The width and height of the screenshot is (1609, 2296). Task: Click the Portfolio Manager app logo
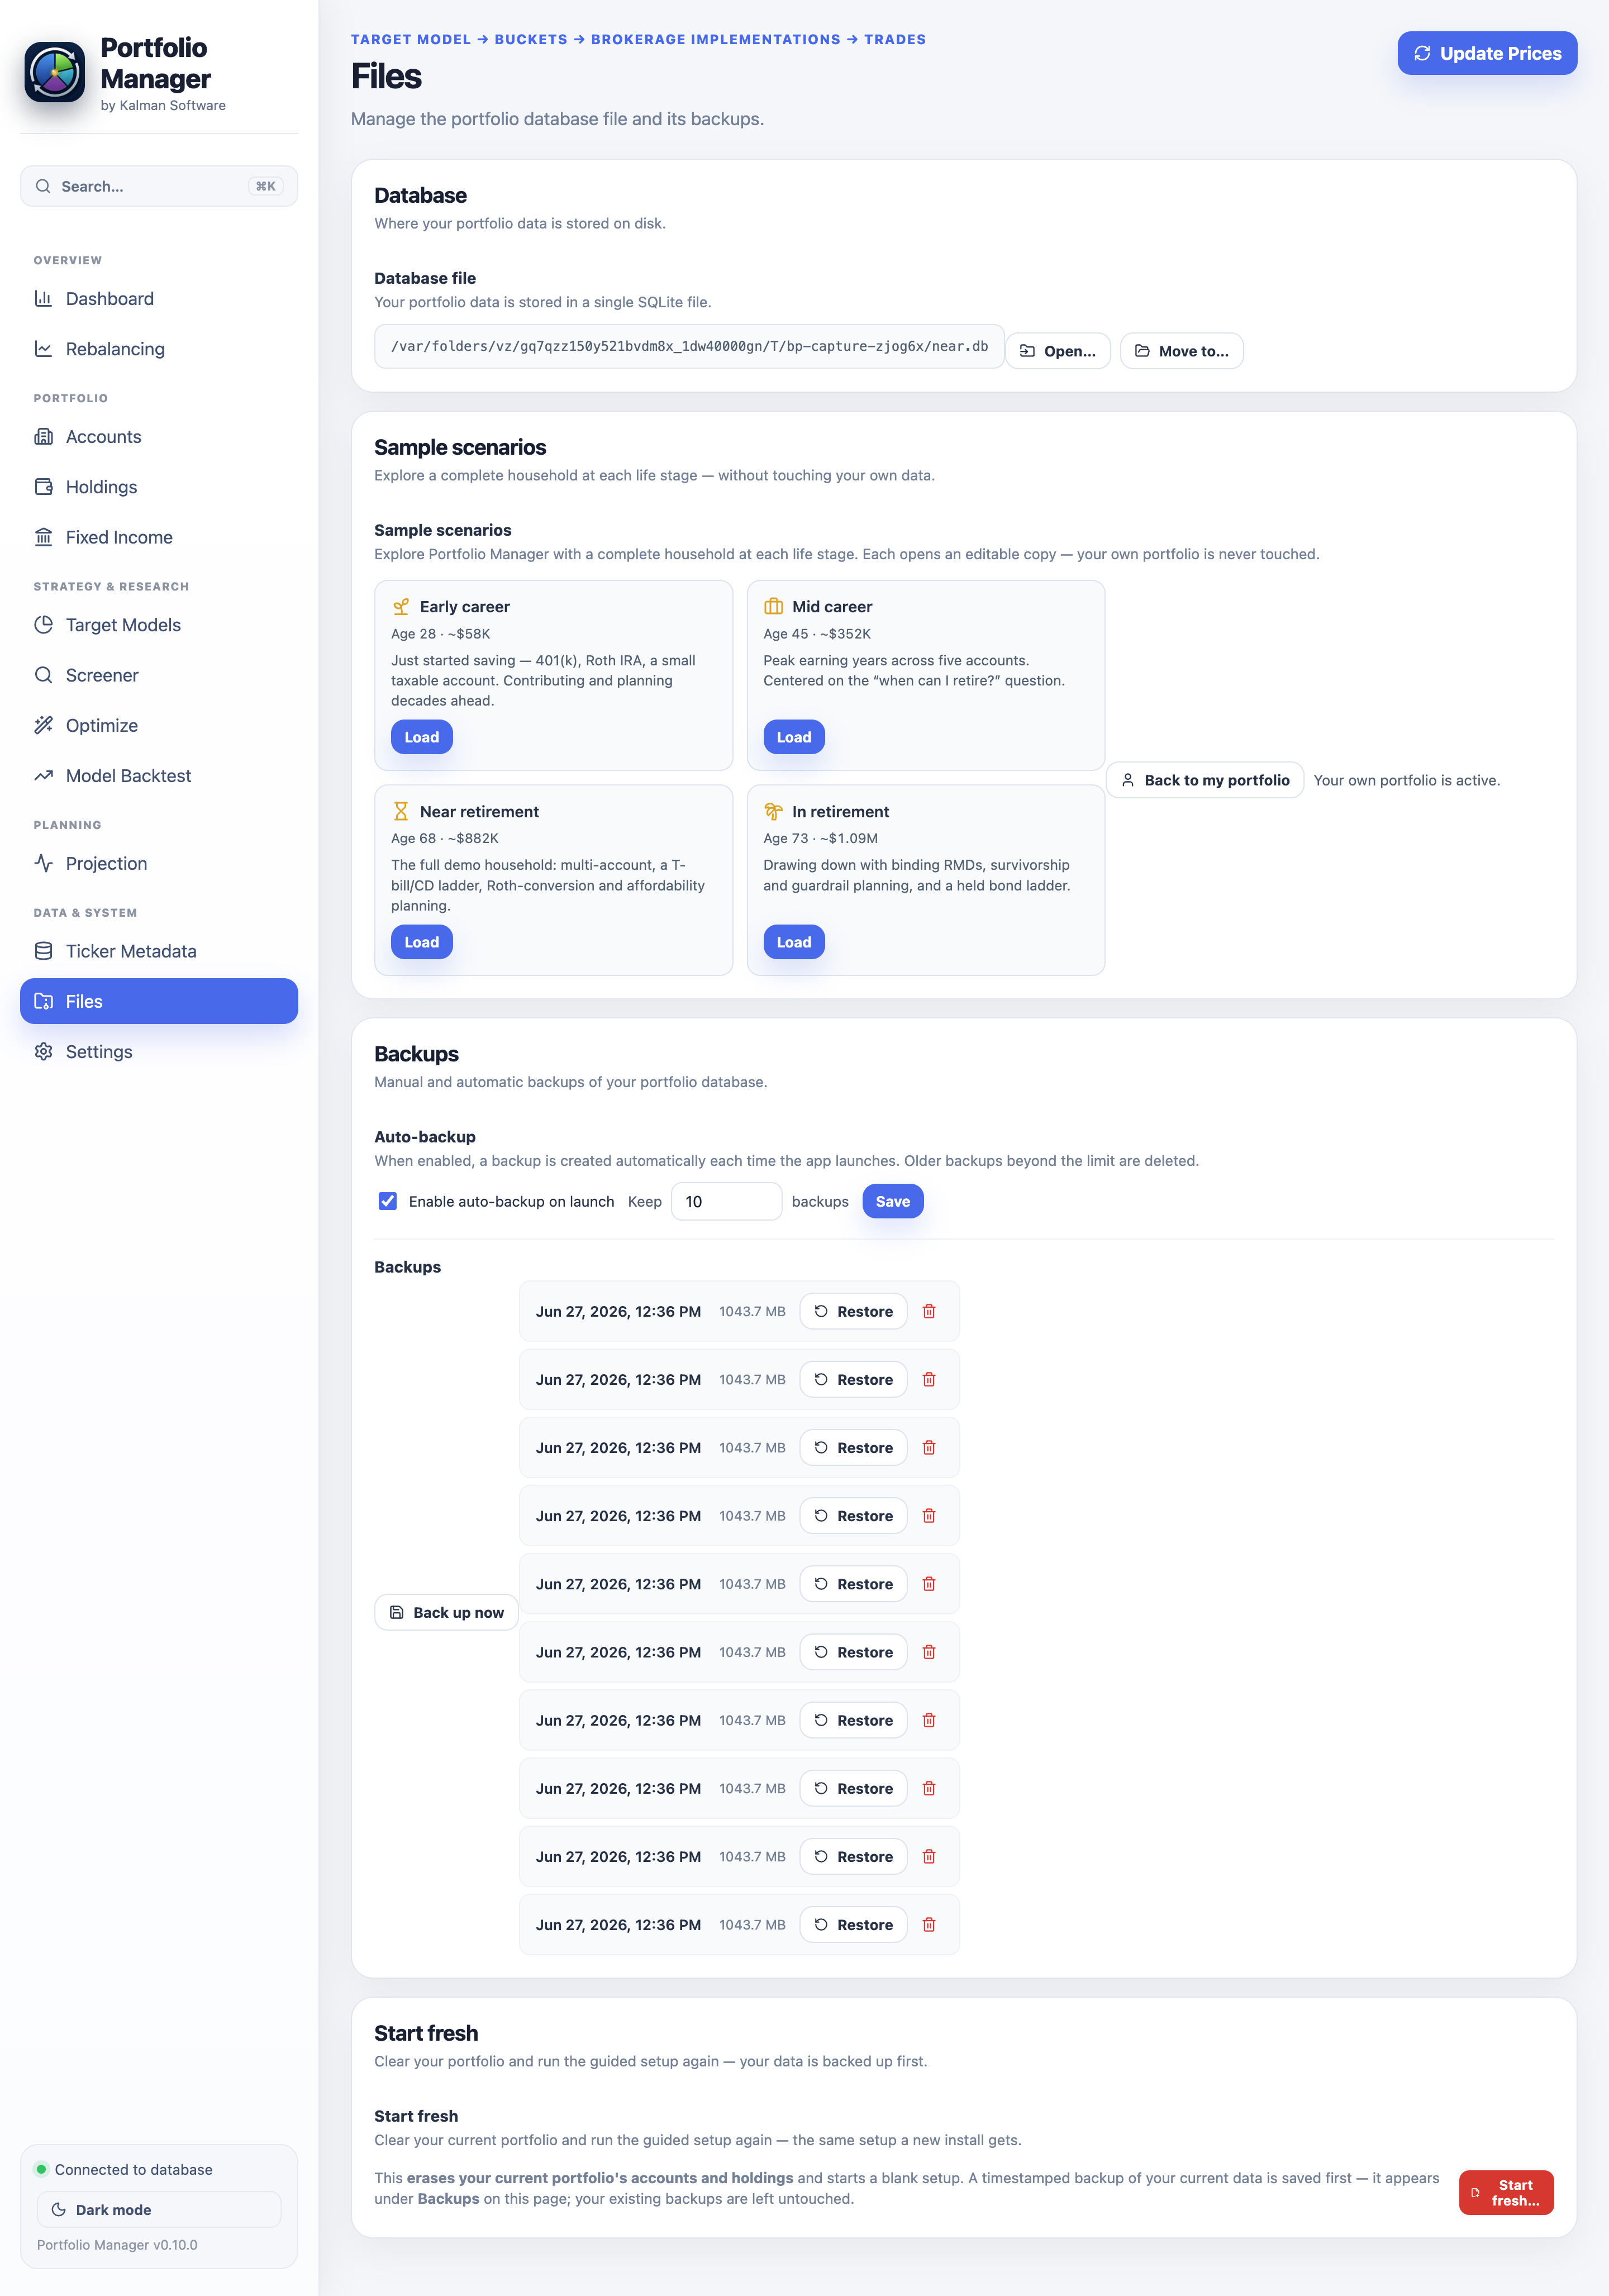click(55, 72)
